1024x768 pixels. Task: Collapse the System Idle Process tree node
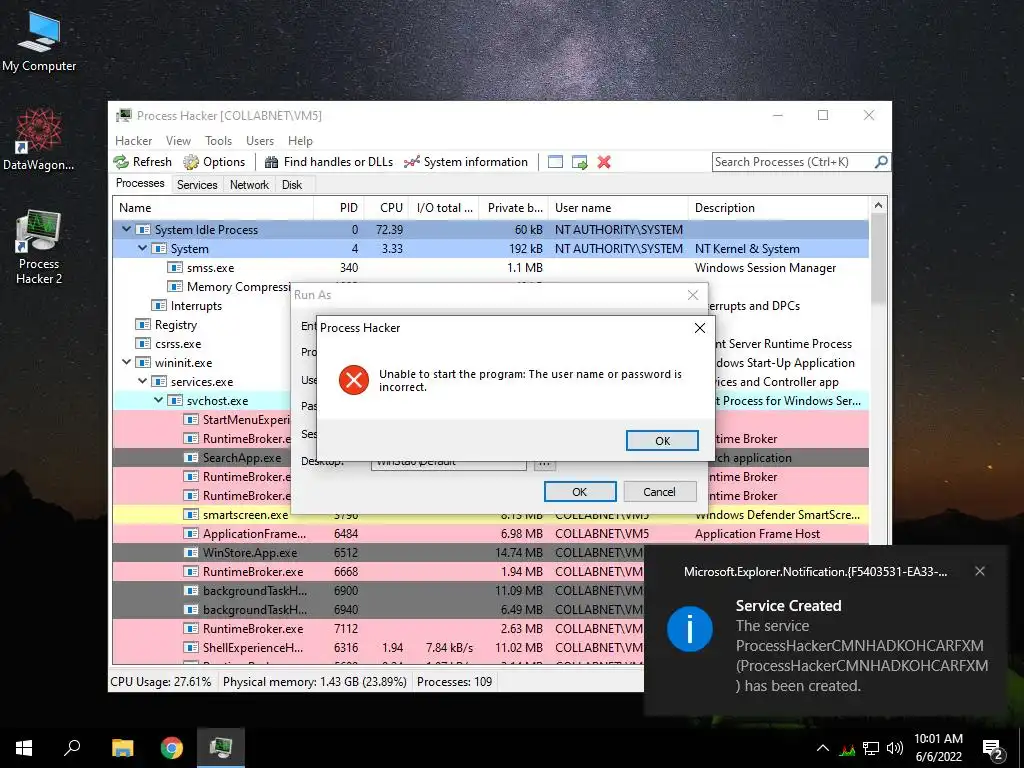pos(126,229)
